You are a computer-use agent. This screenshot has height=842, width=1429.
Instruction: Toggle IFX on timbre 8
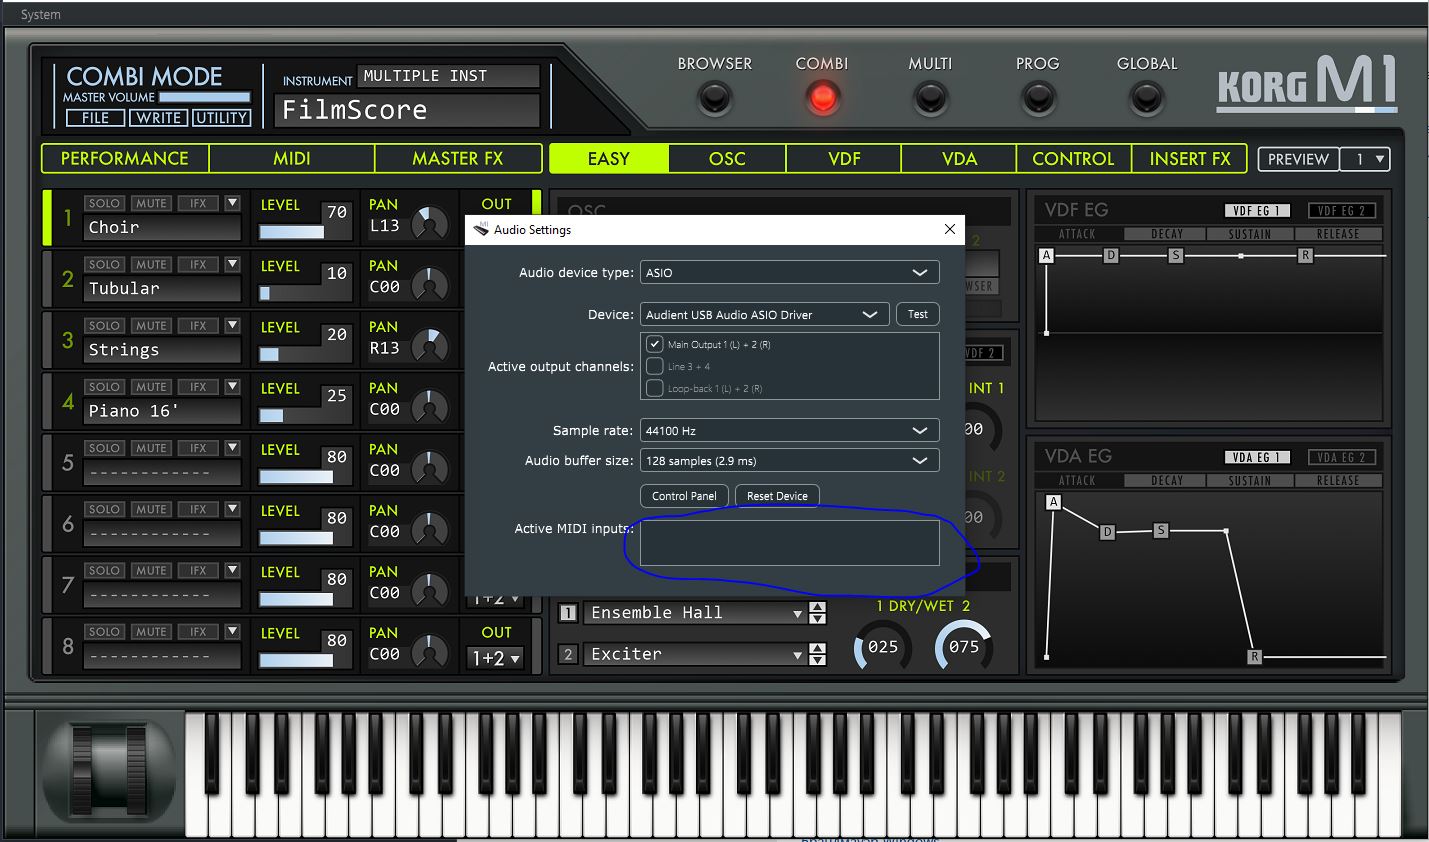pyautogui.click(x=198, y=631)
